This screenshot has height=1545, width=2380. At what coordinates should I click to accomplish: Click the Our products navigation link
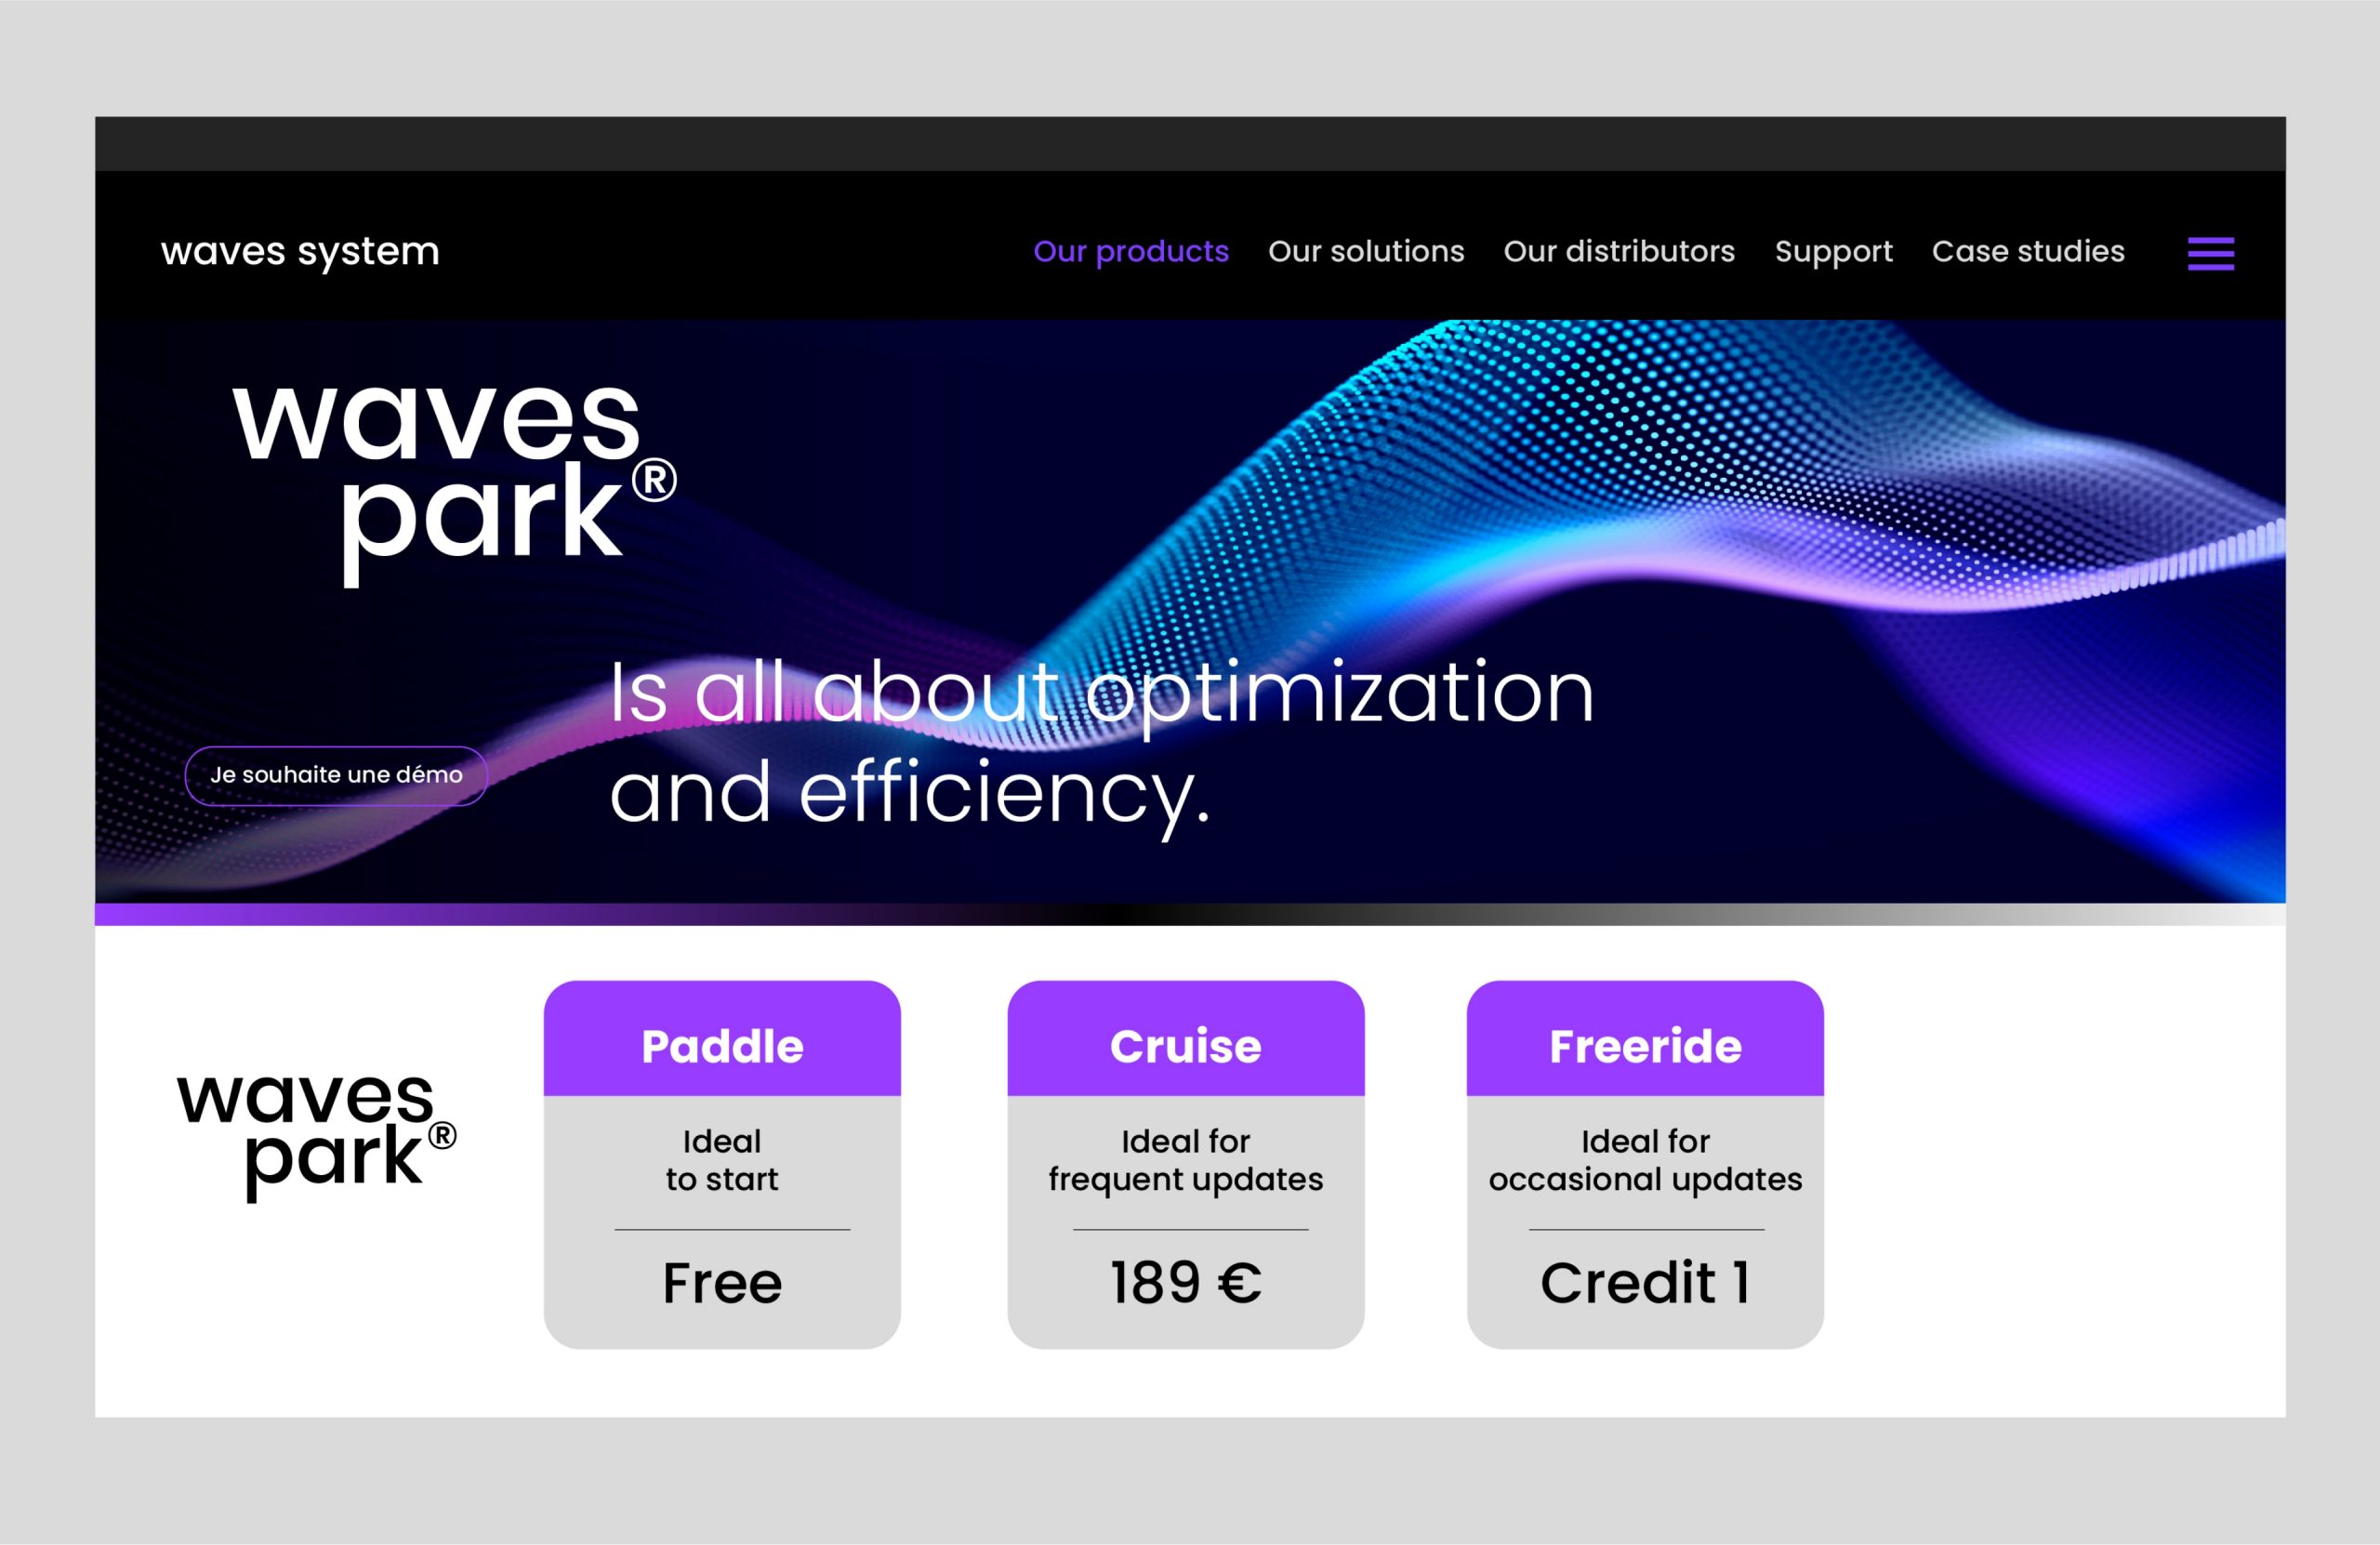click(1128, 251)
